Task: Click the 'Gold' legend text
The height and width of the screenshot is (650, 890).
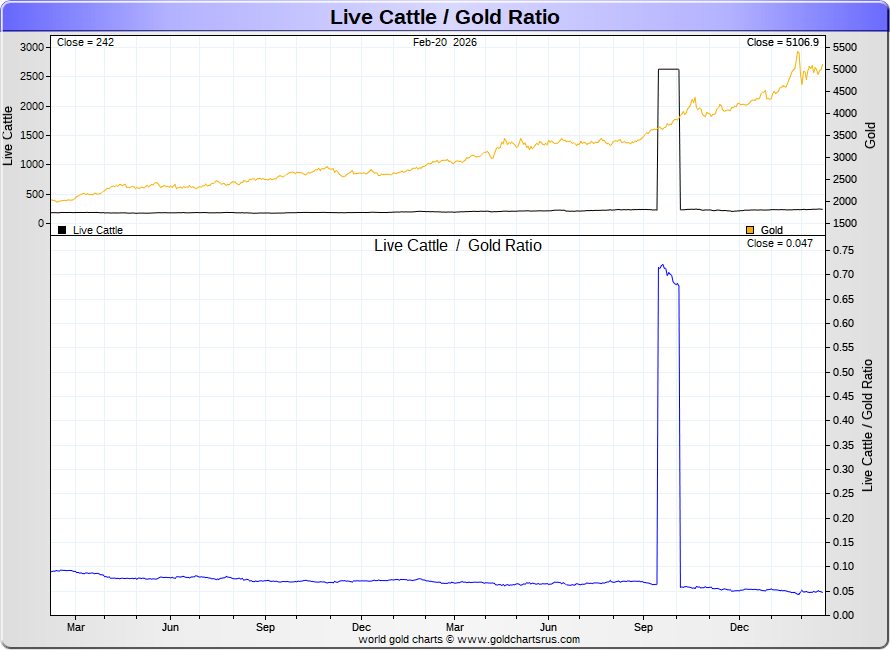Action: point(772,230)
